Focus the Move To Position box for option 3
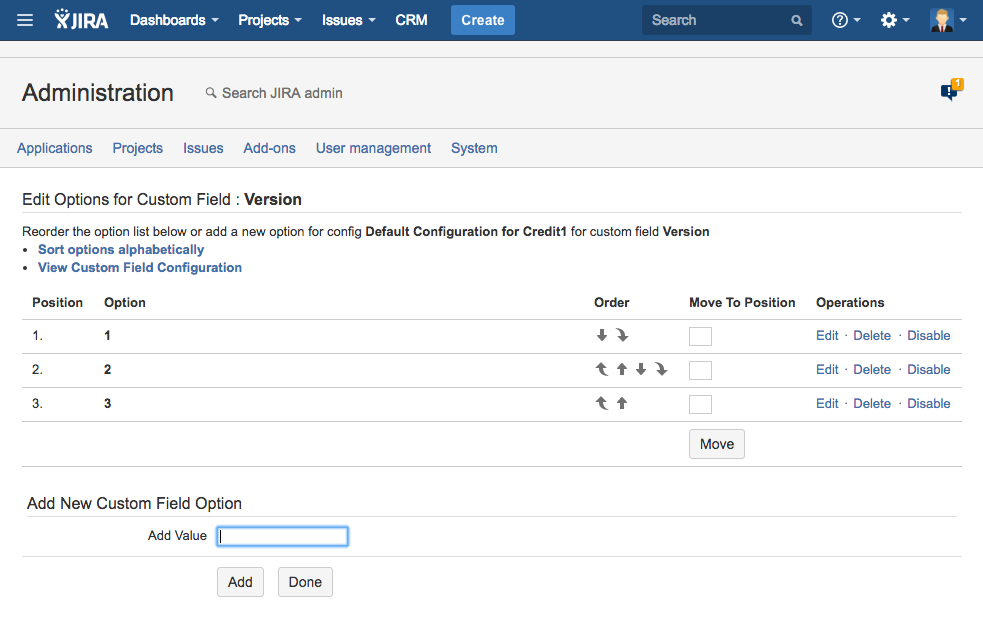 (700, 404)
